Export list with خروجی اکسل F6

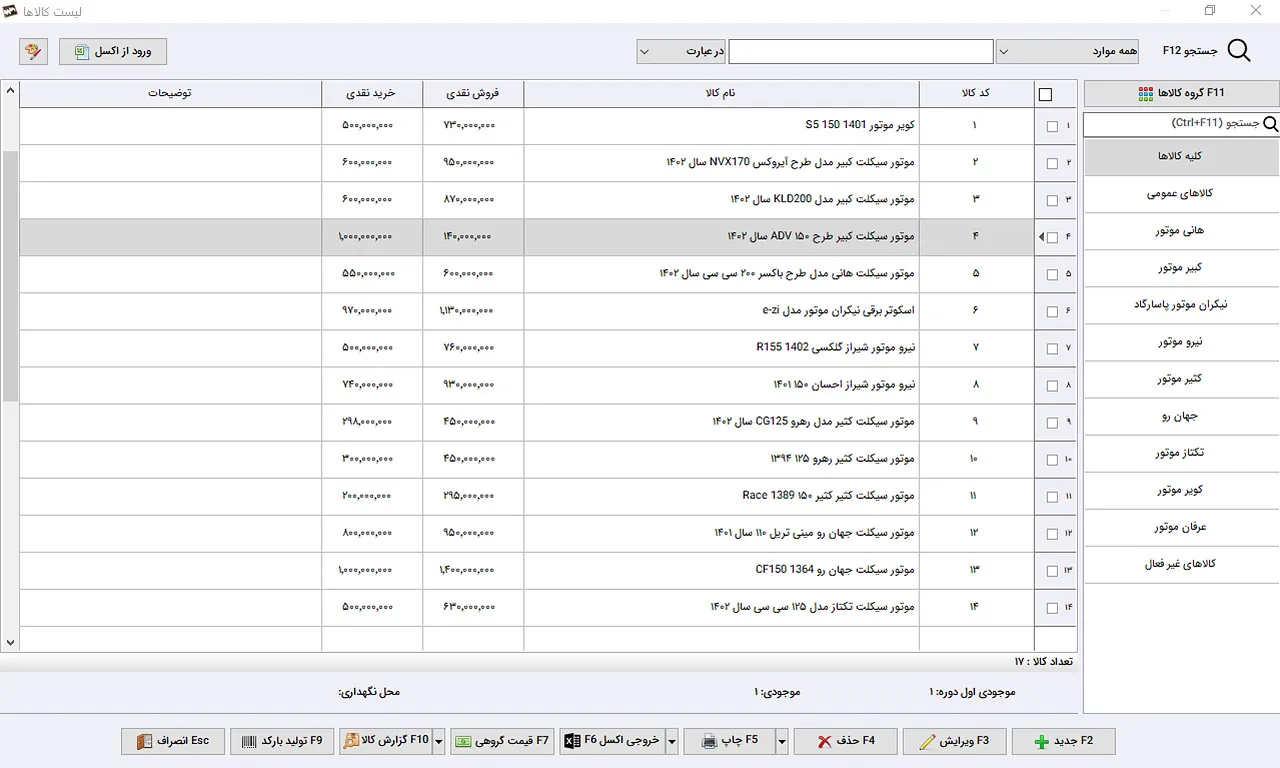click(x=612, y=741)
